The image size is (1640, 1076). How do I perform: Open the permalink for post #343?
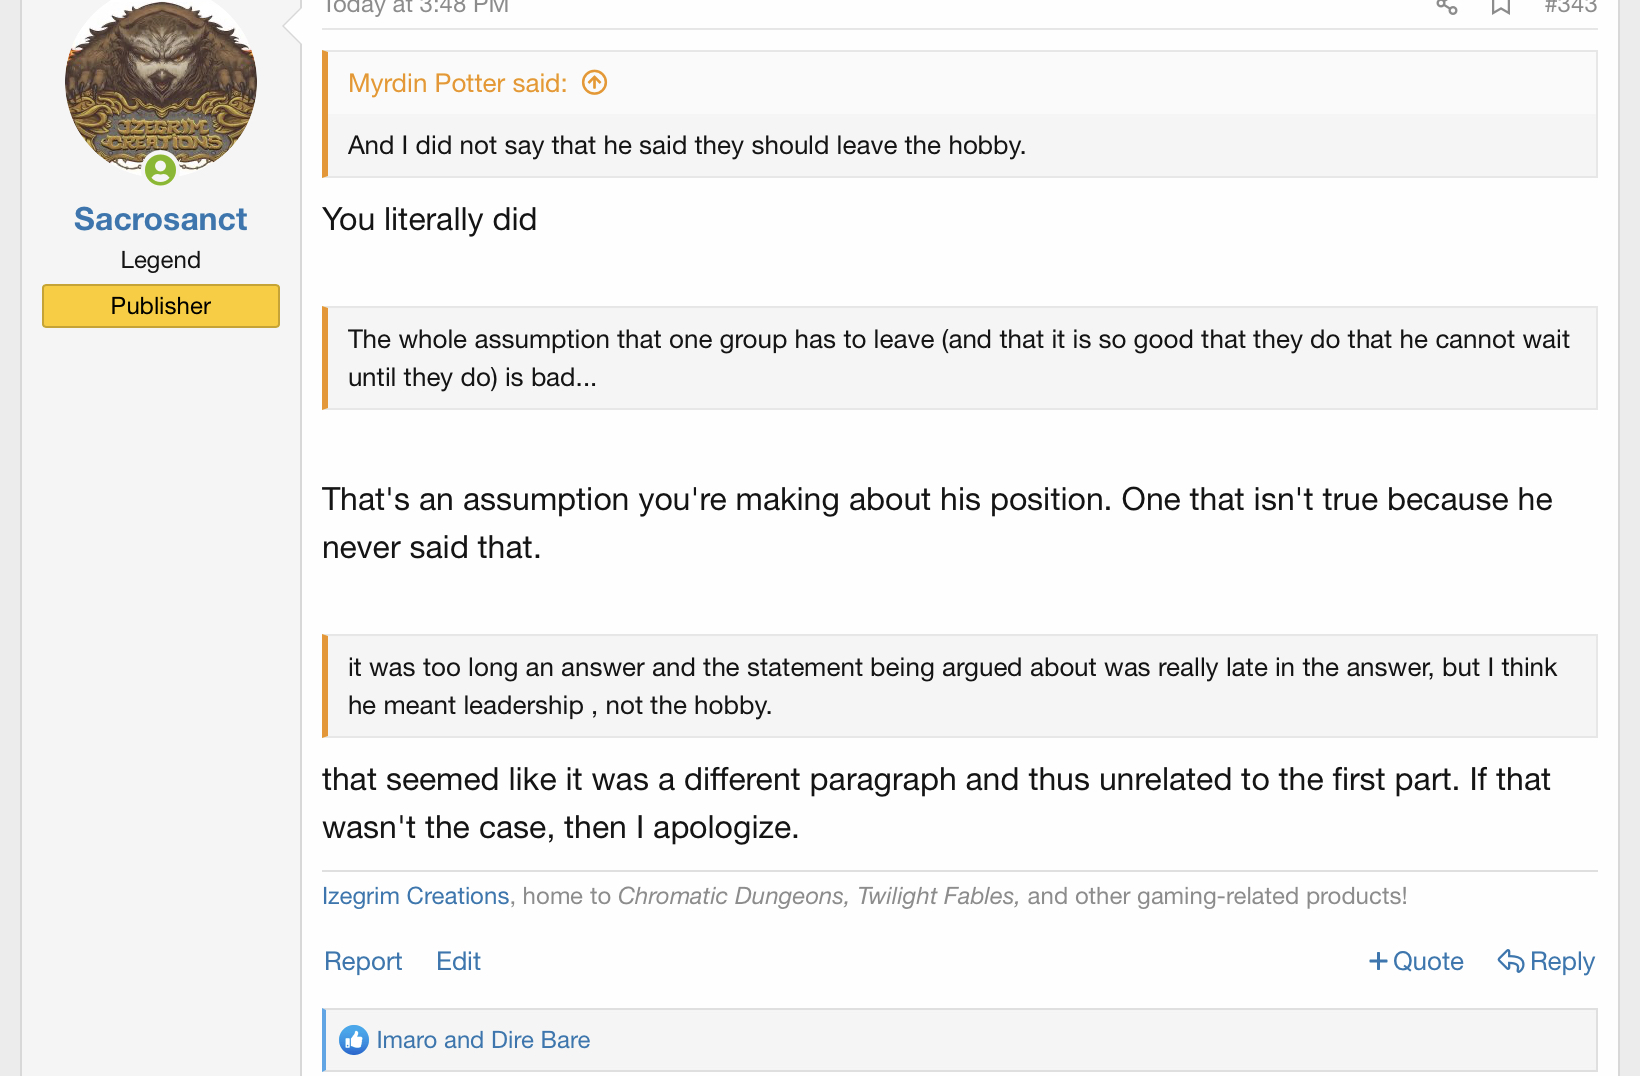tap(1570, 7)
